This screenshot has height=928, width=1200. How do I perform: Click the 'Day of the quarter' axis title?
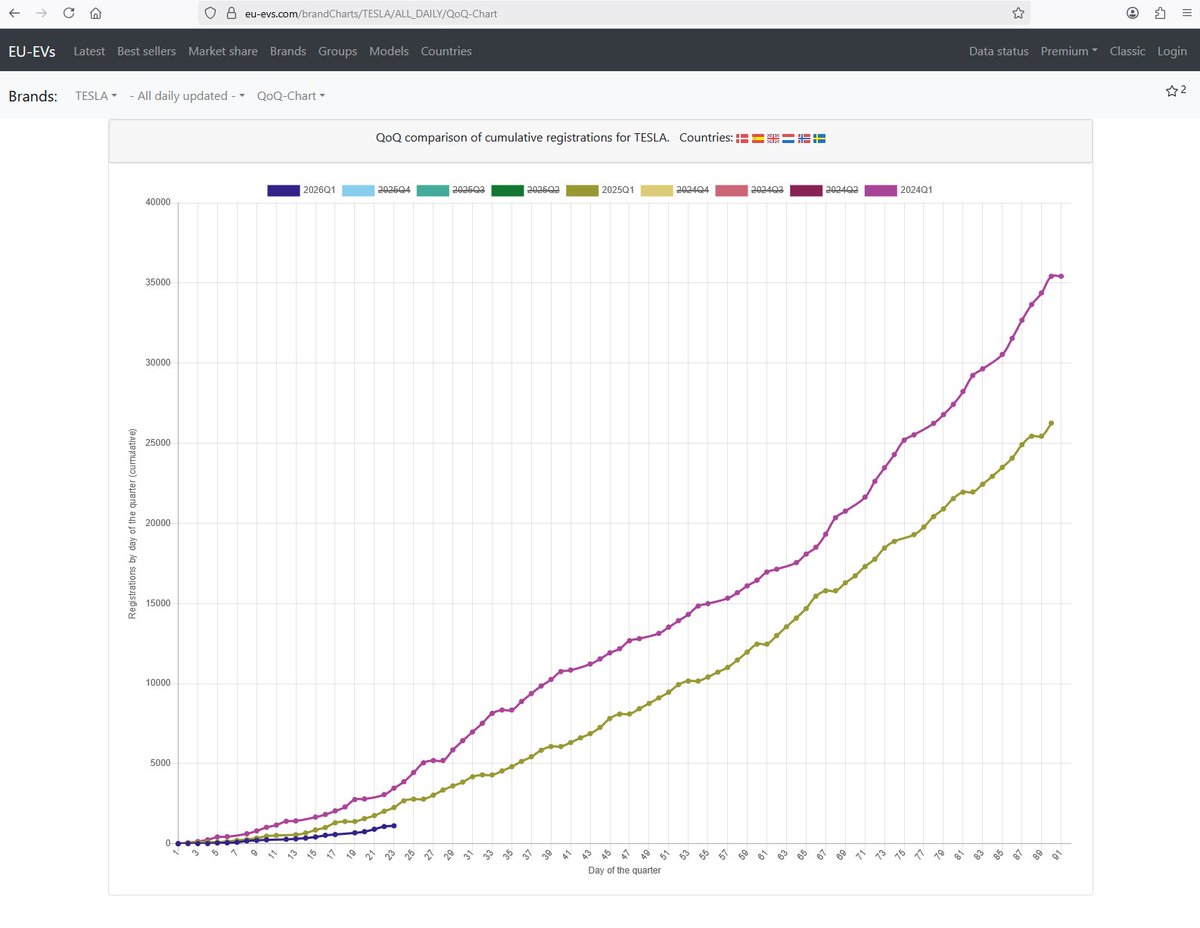point(624,871)
